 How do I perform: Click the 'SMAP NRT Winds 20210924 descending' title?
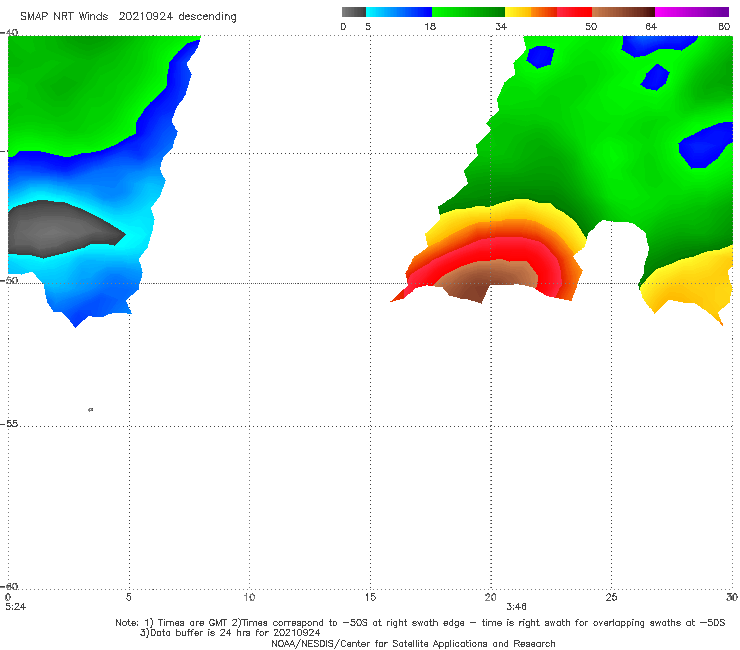(x=128, y=16)
